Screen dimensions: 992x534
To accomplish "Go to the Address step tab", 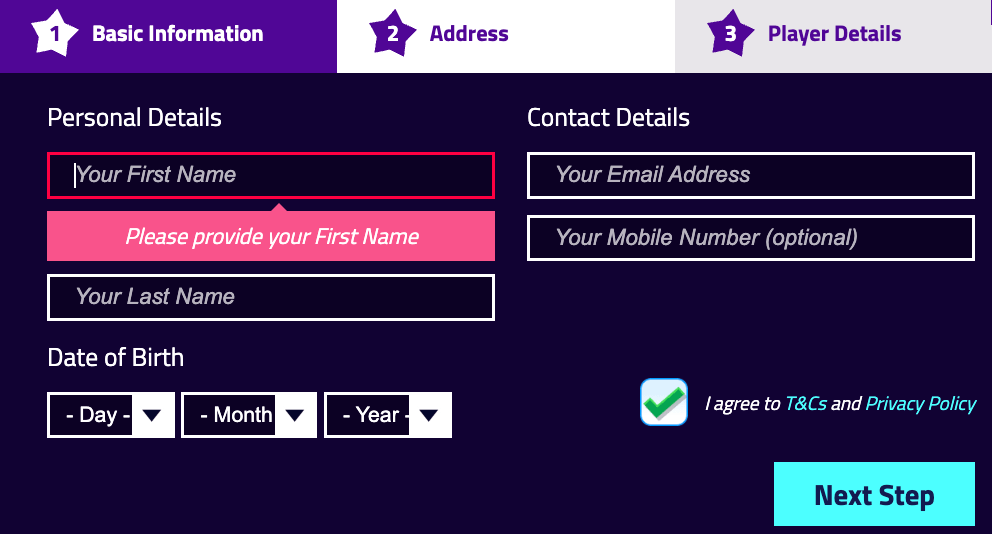I will click(468, 35).
